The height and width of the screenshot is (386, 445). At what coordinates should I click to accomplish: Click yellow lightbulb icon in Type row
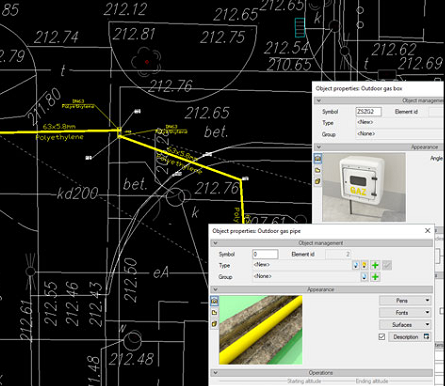(364, 265)
